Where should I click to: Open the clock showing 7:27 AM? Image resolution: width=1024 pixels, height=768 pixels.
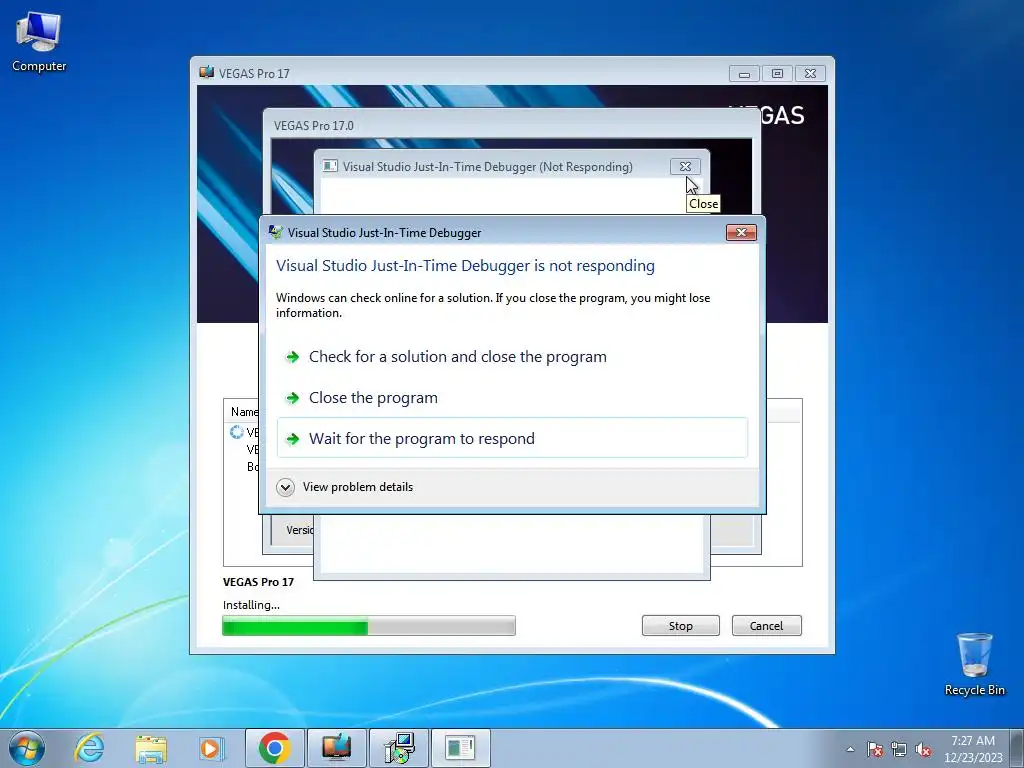973,749
